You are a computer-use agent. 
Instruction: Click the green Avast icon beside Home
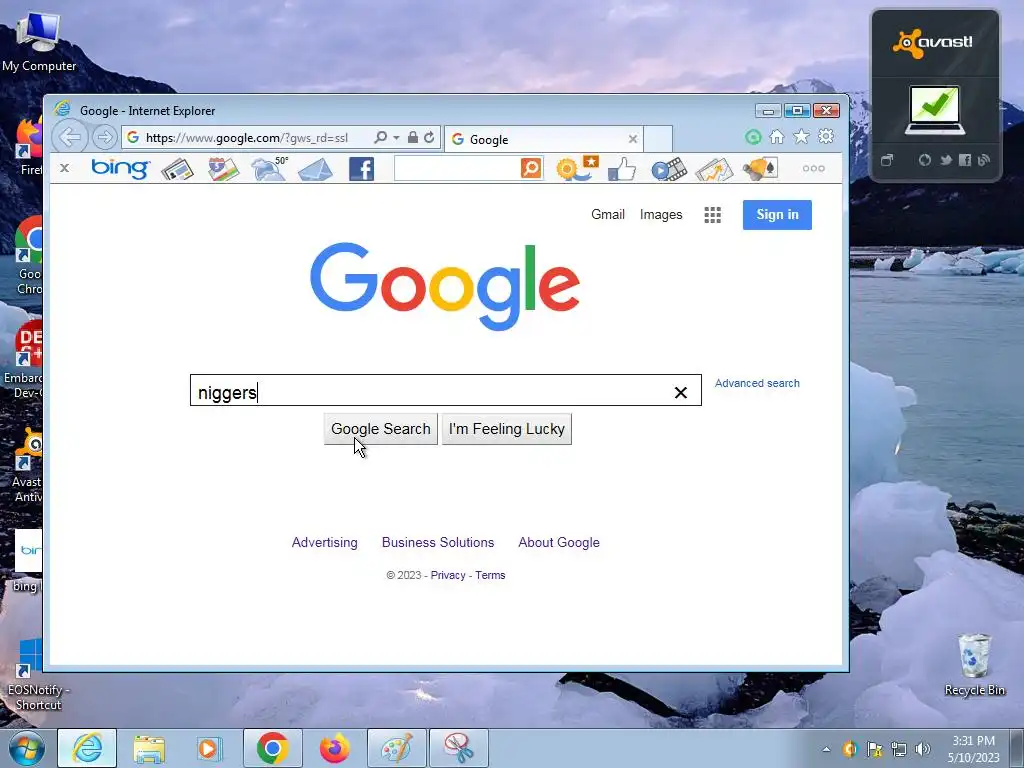click(x=753, y=137)
